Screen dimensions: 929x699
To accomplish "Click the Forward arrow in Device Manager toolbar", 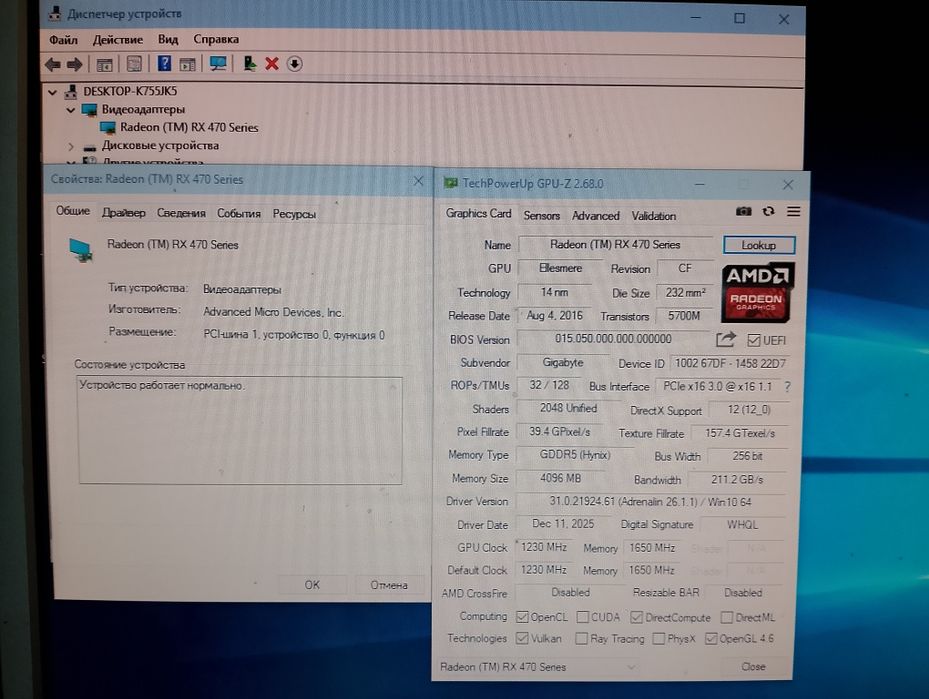I will [75, 64].
